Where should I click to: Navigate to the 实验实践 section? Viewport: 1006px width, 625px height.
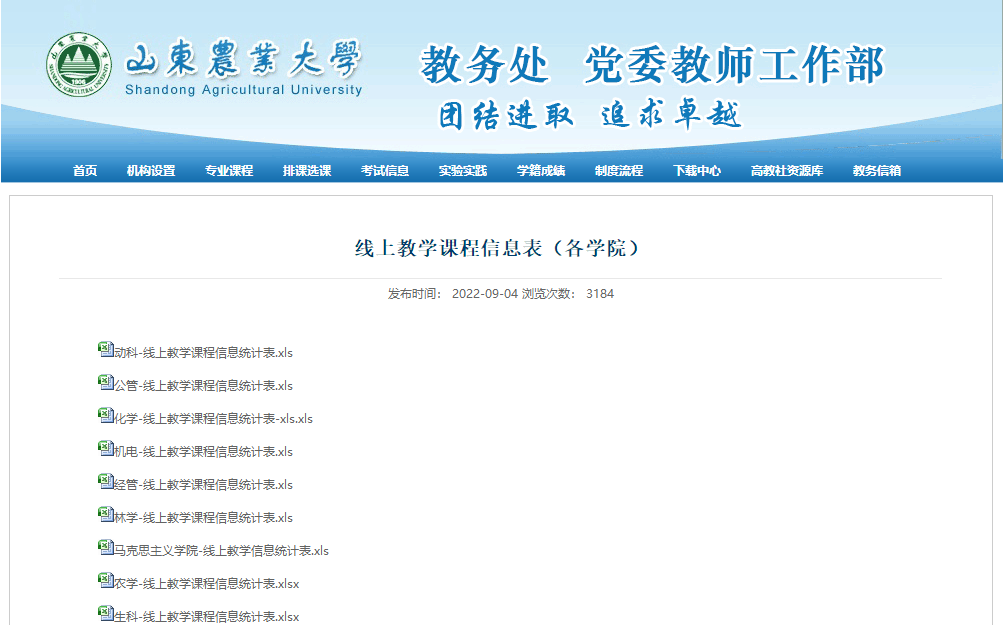pos(463,171)
